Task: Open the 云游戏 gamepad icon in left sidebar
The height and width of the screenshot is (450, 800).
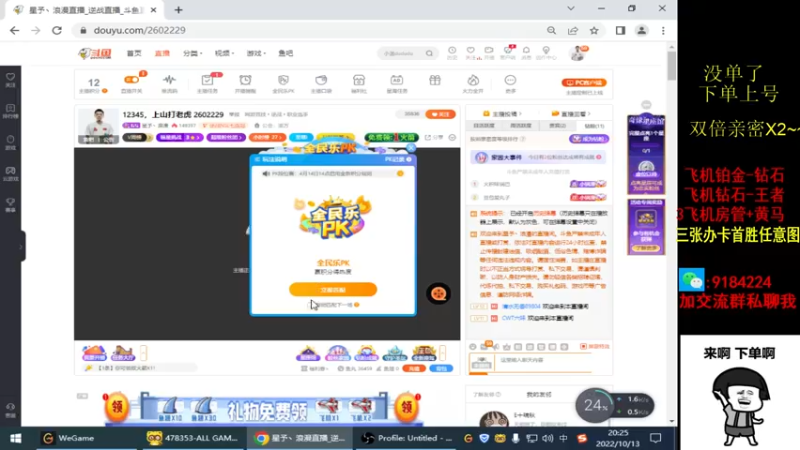Action: click(10, 171)
